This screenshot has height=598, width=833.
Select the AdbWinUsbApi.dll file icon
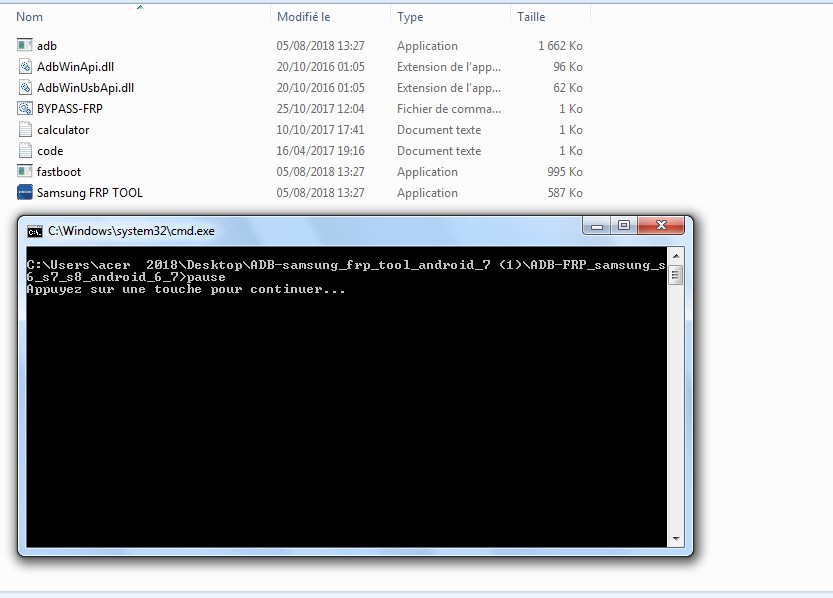point(23,87)
